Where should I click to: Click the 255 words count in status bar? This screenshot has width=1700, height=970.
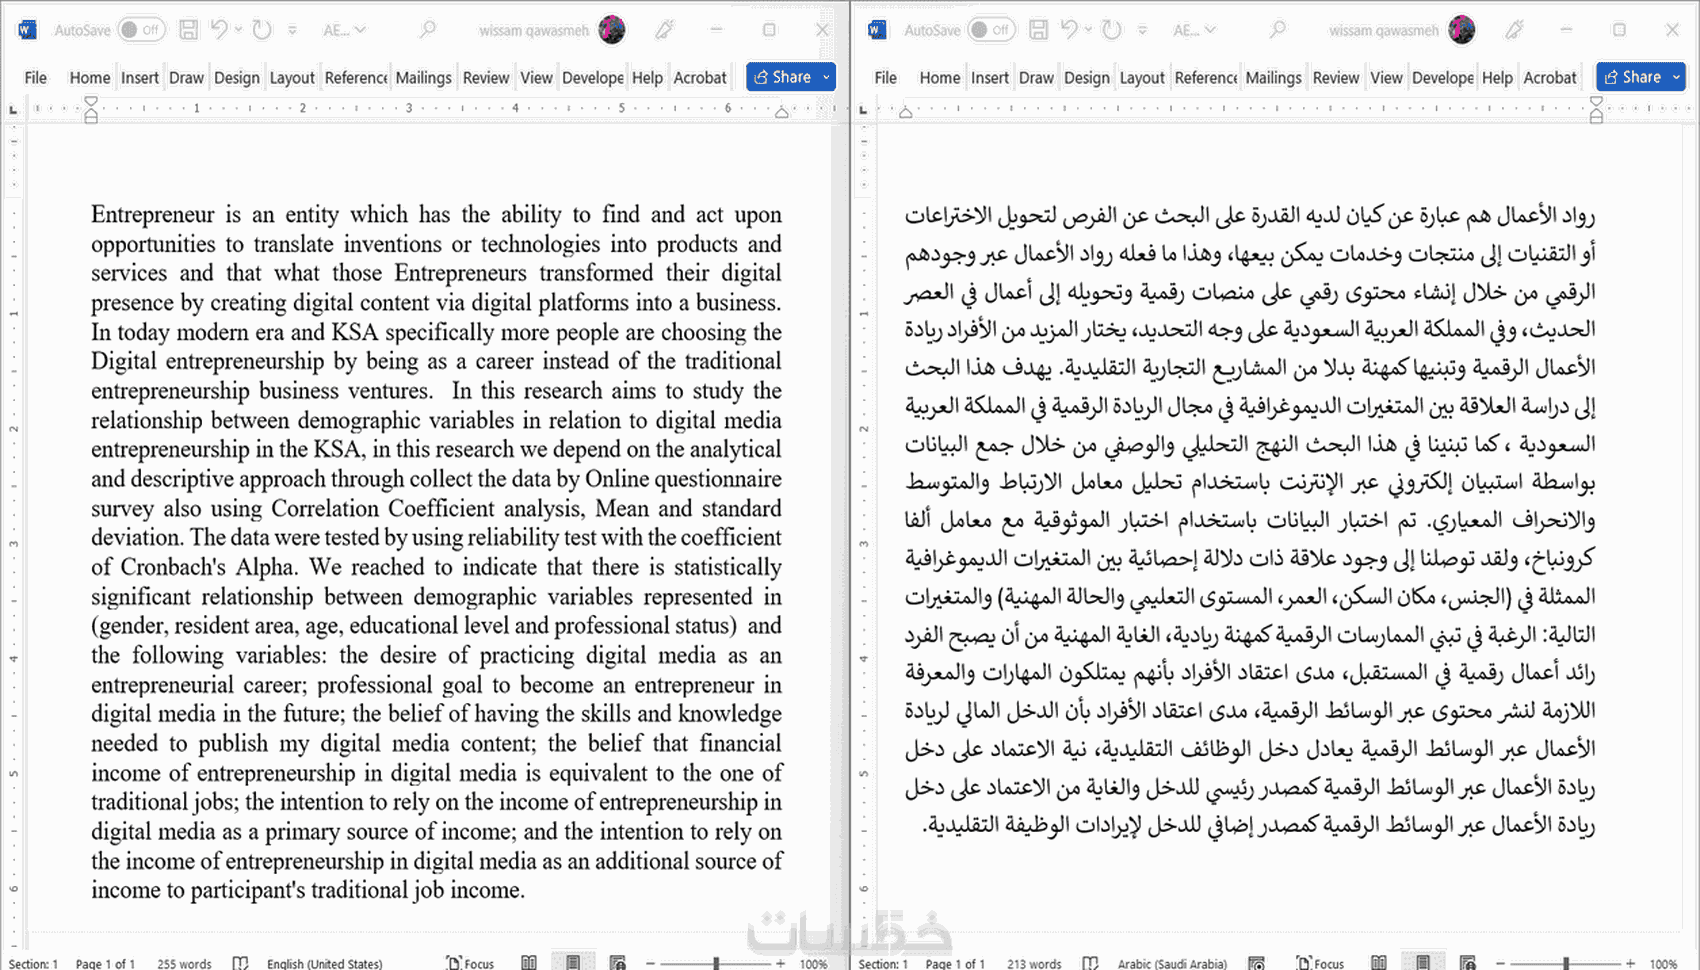click(184, 963)
